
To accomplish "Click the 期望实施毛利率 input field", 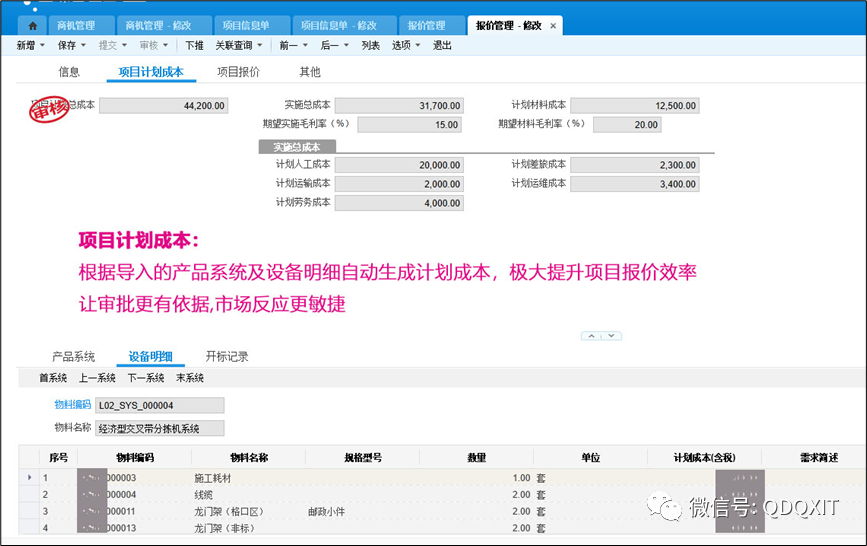I will coord(409,125).
